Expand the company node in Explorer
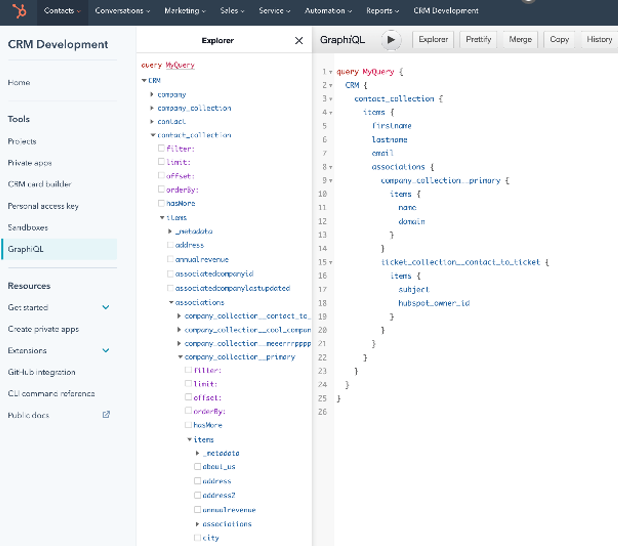The width and height of the screenshot is (618, 546). pos(152,94)
